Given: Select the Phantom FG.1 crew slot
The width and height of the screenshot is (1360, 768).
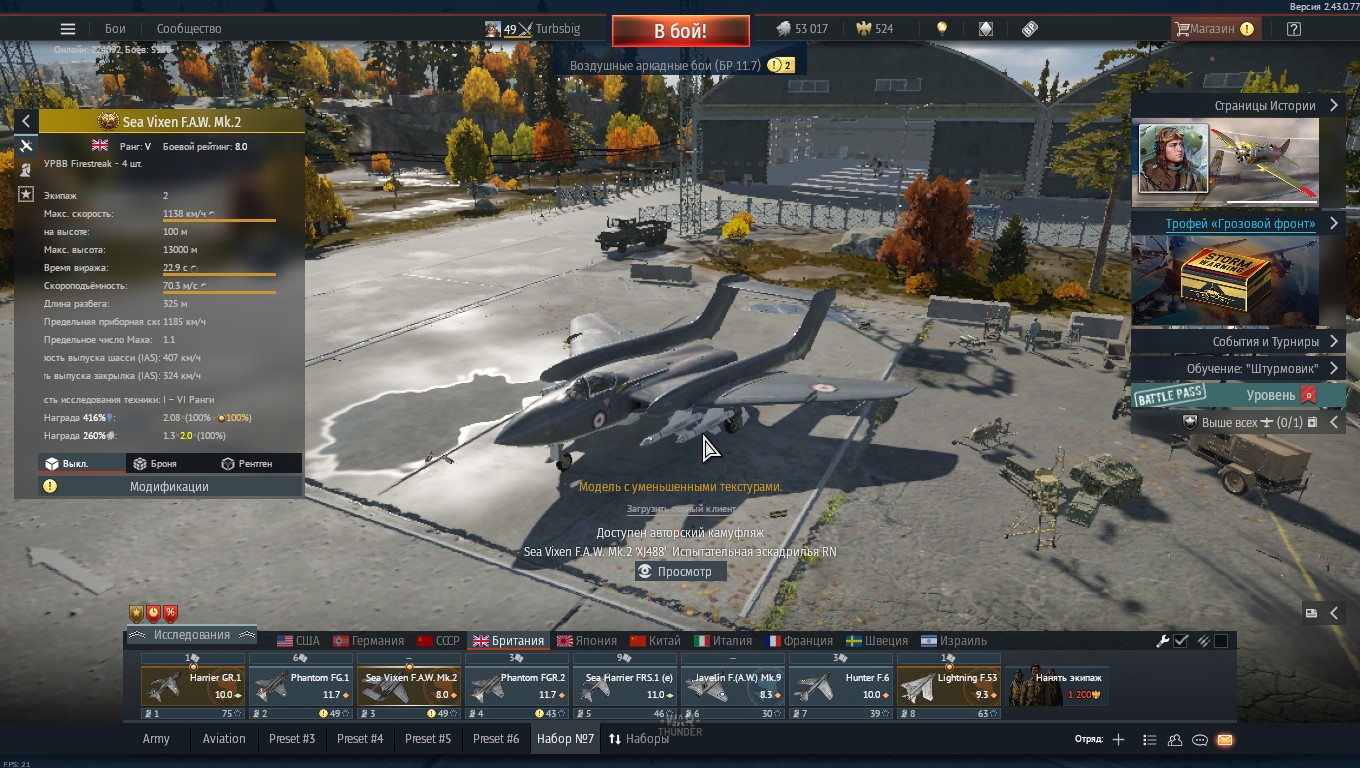Looking at the screenshot, I should [x=301, y=686].
